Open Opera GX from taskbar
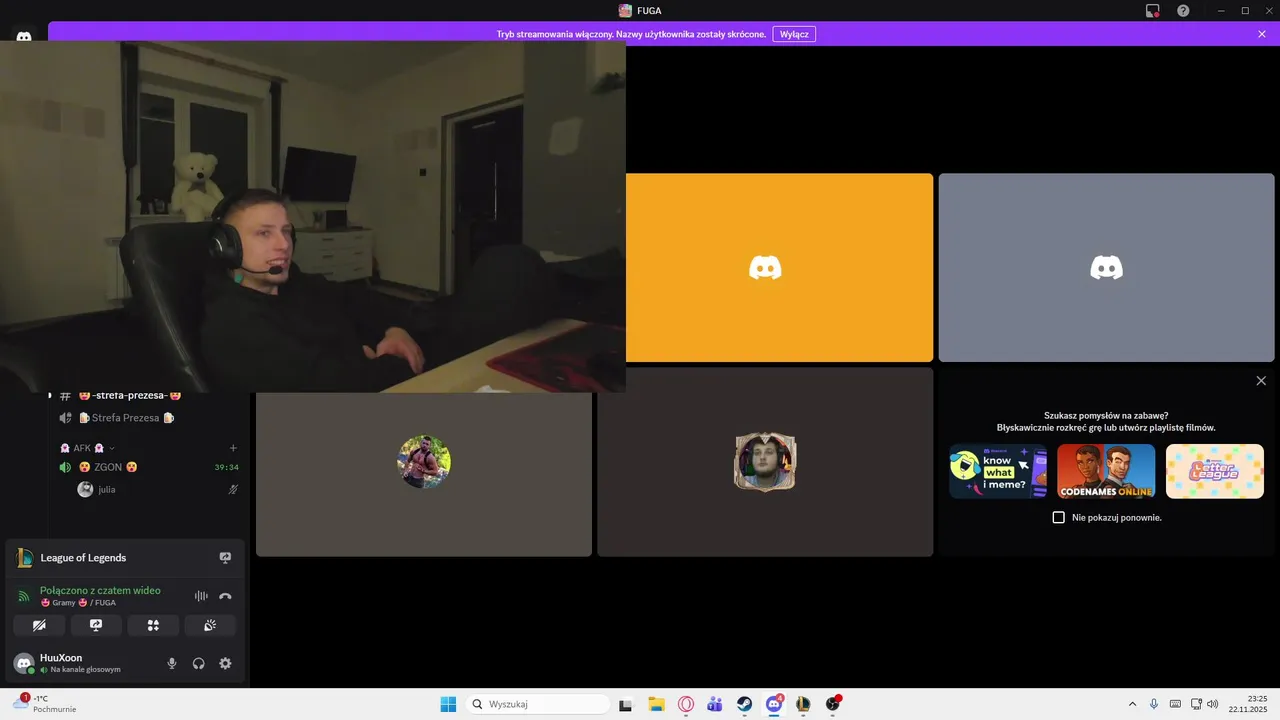This screenshot has height=720, width=1280. [x=686, y=704]
